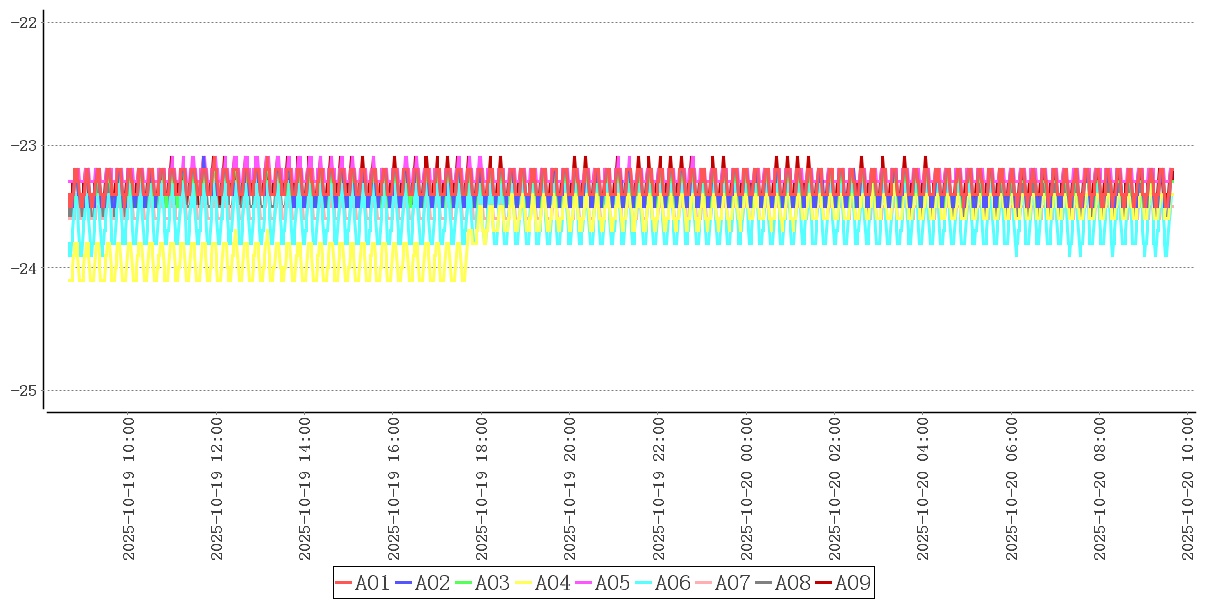
Task: Toggle the A01 series in the legend
Action: pos(363,583)
